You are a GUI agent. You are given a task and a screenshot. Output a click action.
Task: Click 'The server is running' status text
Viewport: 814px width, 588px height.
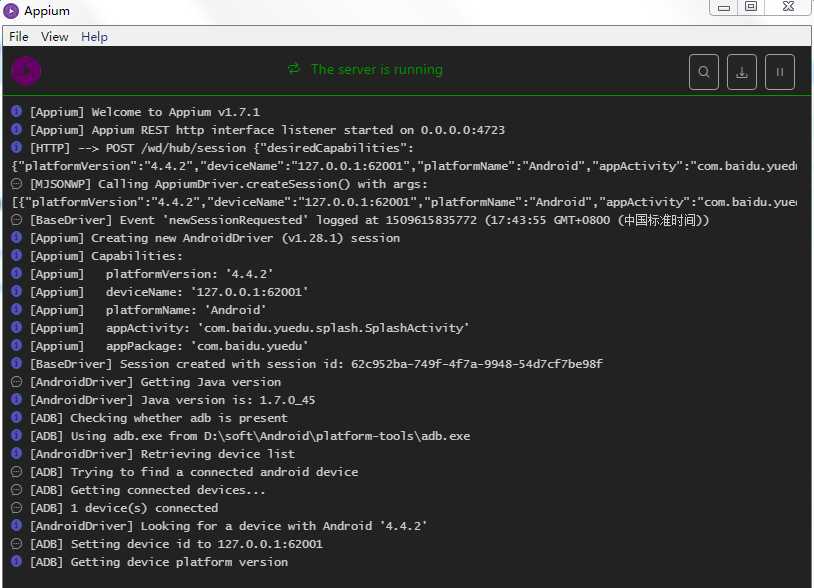376,69
